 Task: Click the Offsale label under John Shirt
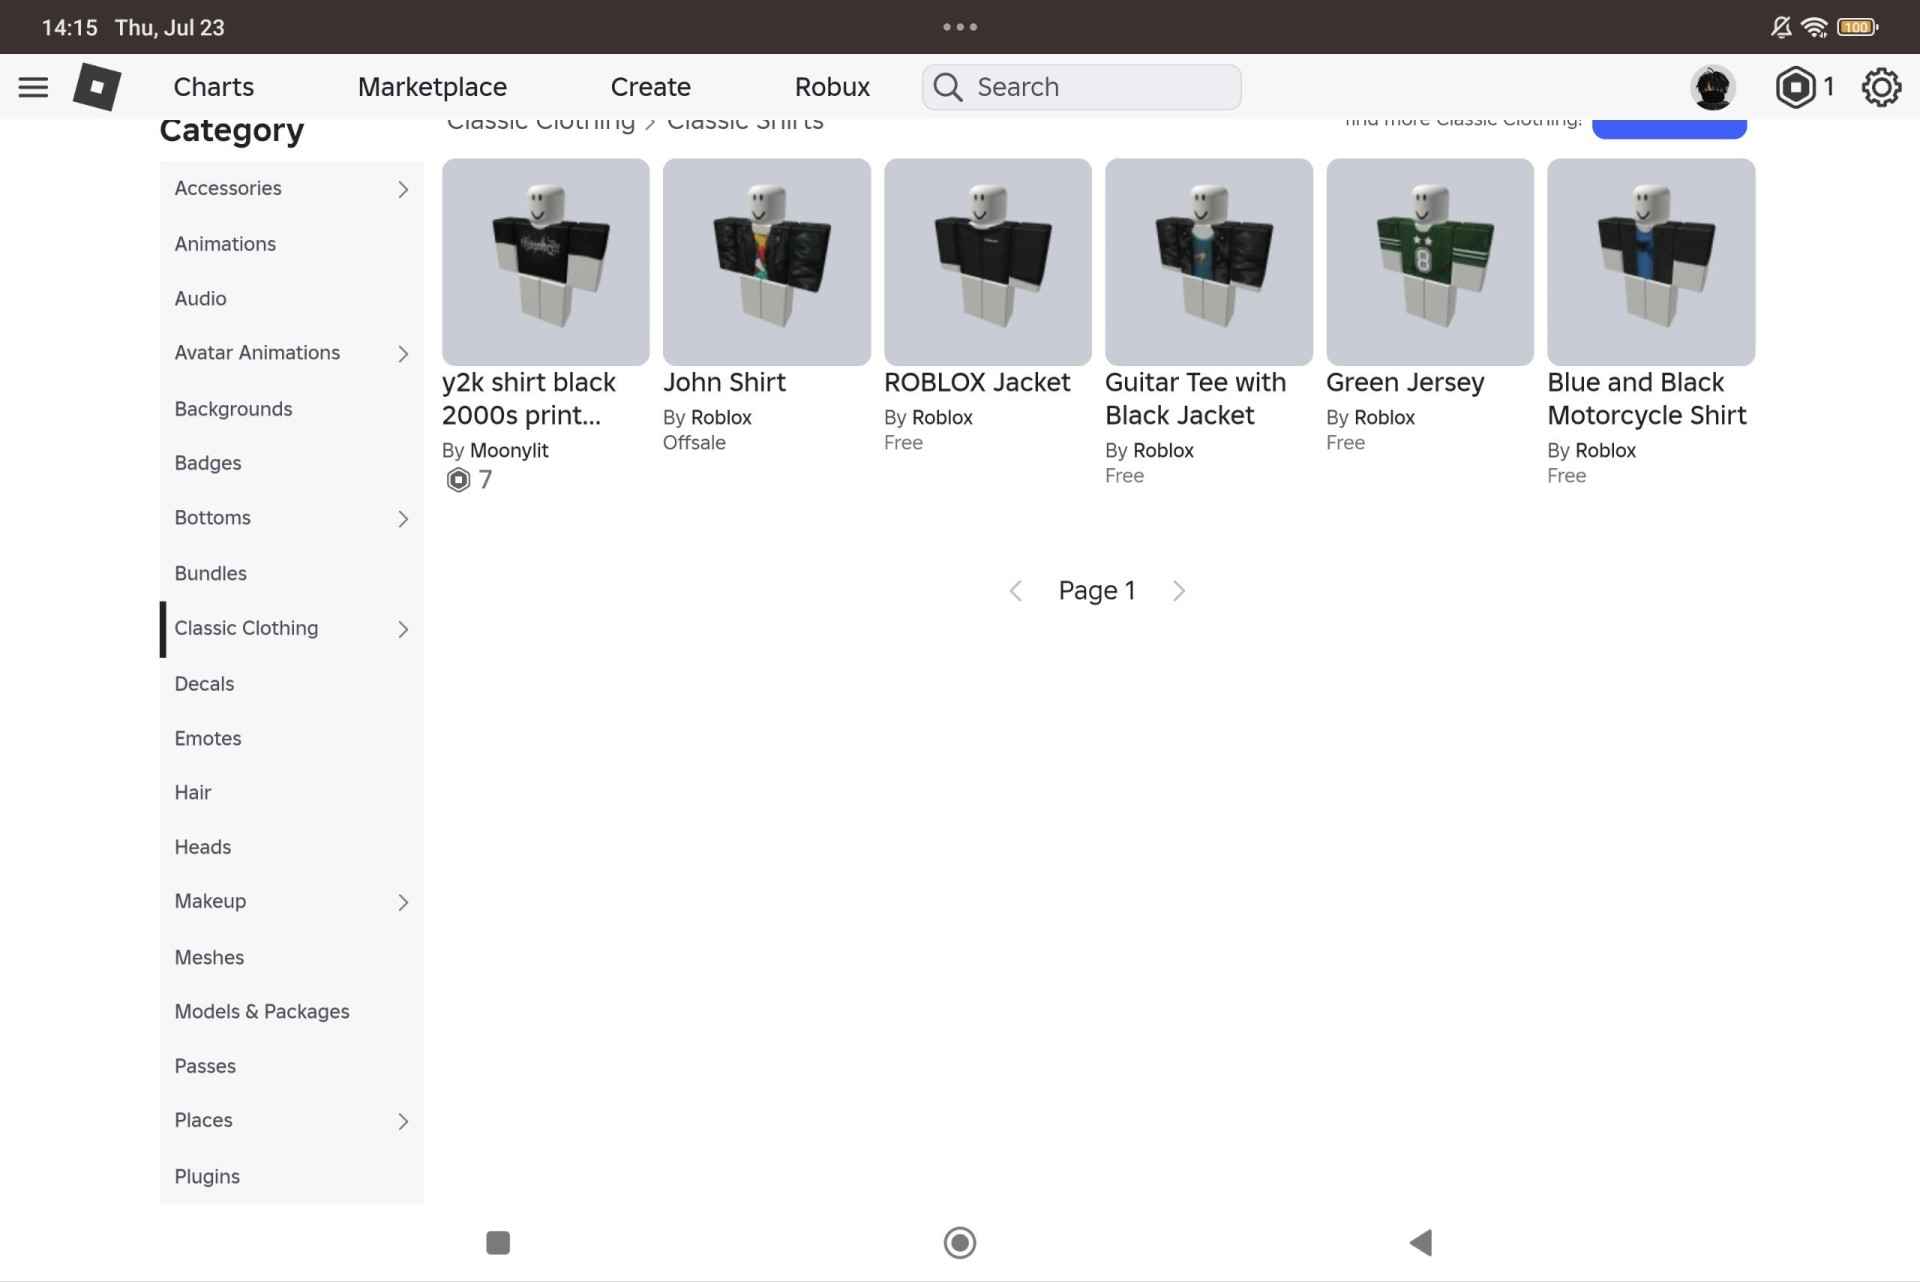pyautogui.click(x=694, y=443)
